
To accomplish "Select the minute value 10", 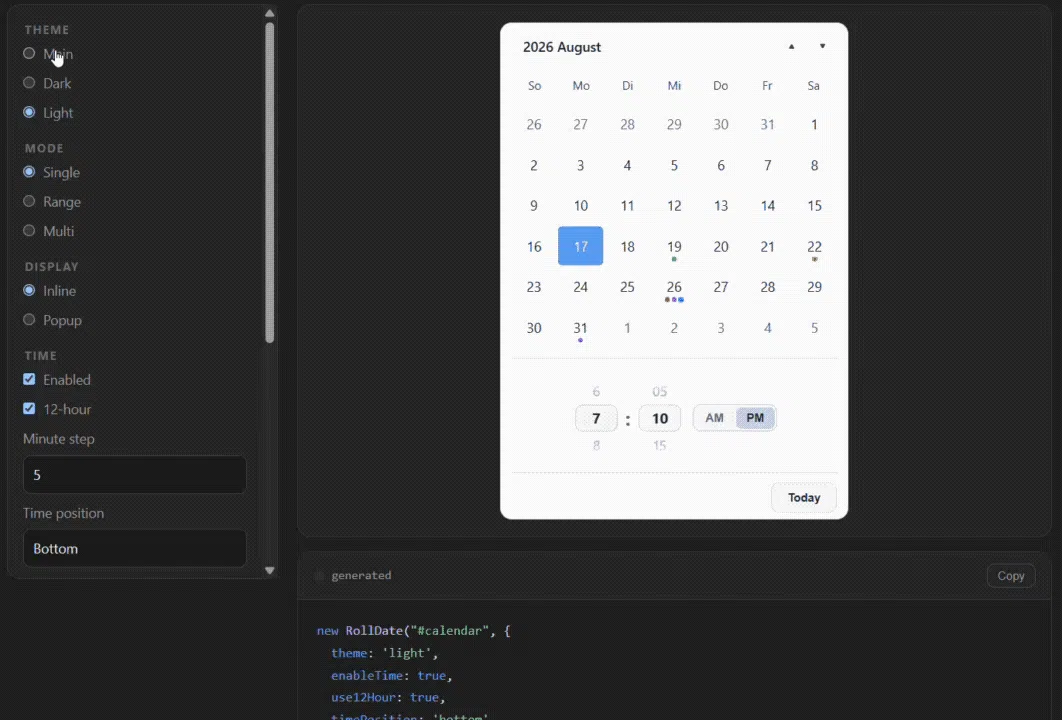I will click(x=660, y=419).
